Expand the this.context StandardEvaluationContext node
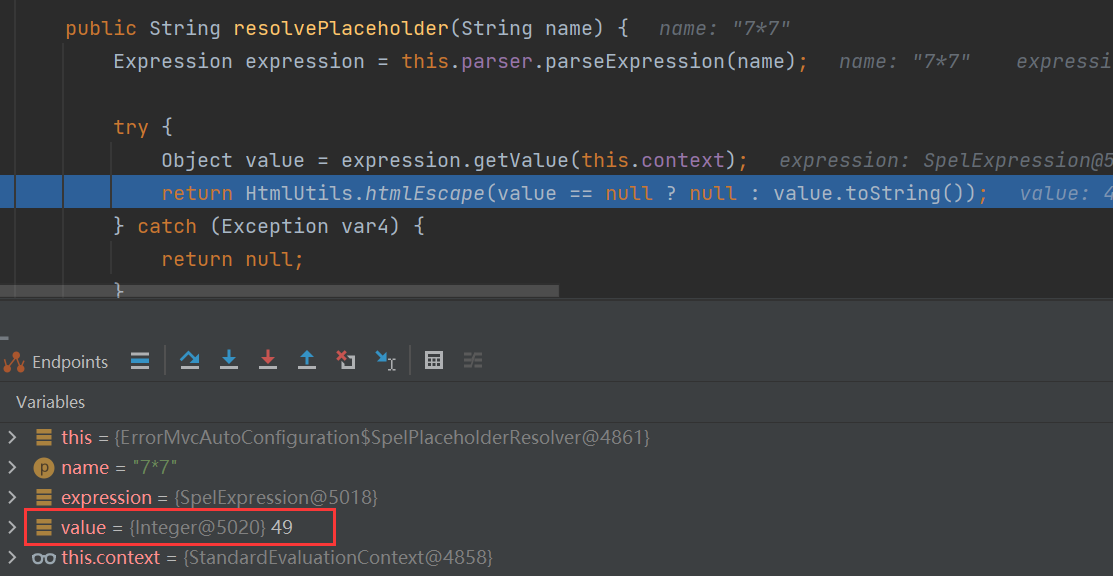 click(x=14, y=557)
